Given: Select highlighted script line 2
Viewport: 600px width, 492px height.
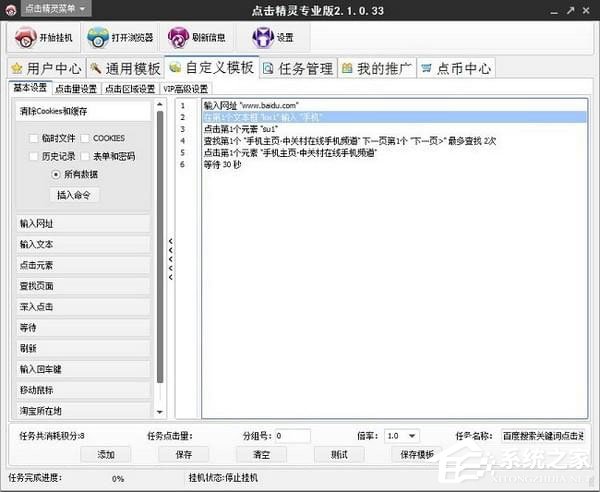Looking at the screenshot, I should click(x=394, y=117).
